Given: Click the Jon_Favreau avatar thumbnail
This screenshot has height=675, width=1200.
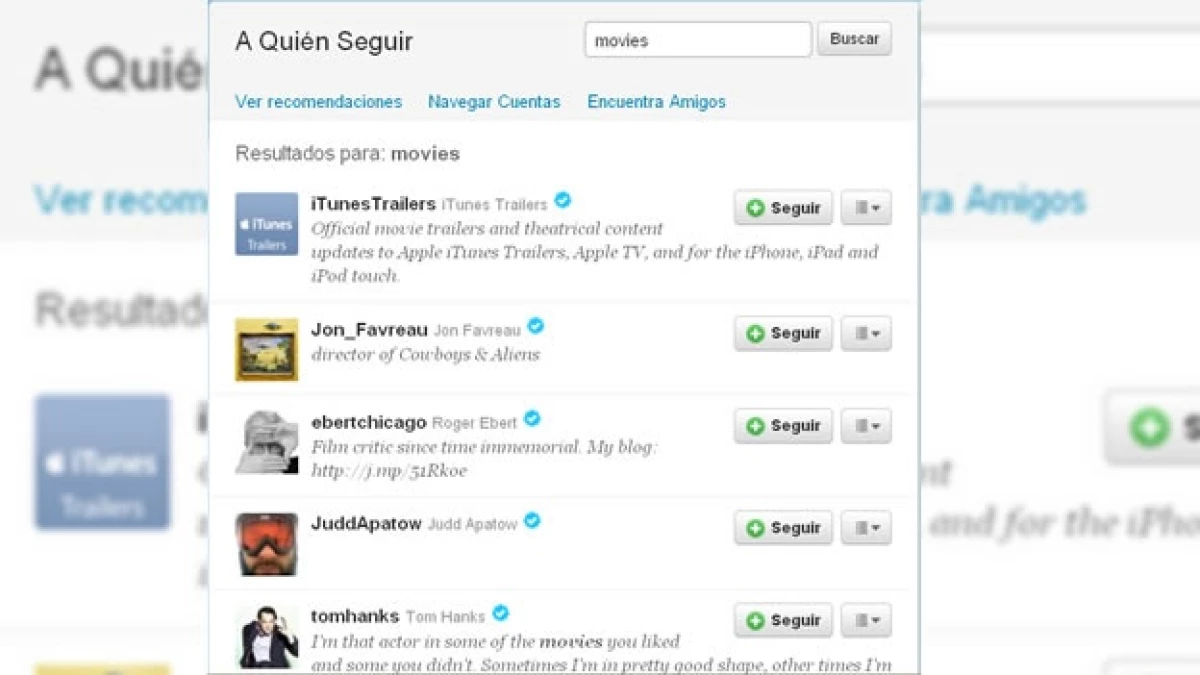Looking at the screenshot, I should pos(267,350).
